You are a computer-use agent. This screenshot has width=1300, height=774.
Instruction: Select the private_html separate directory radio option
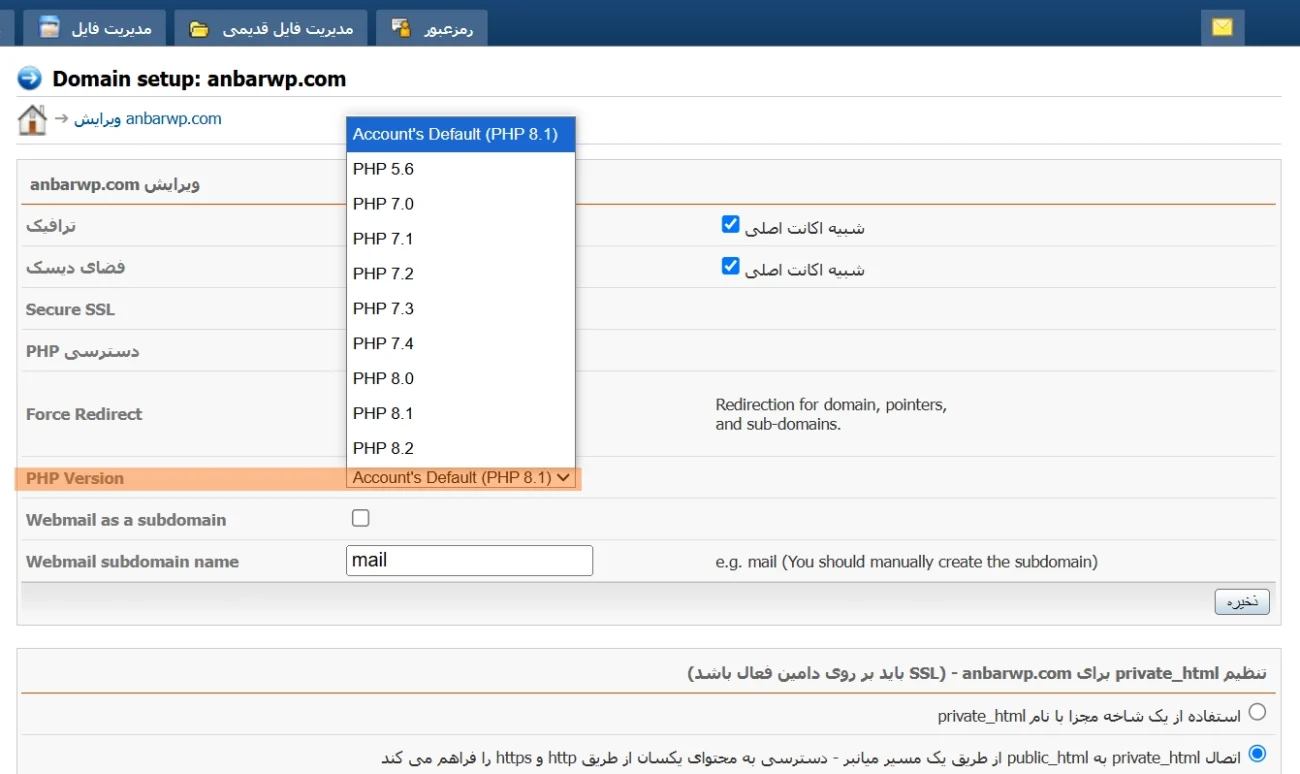(x=1257, y=711)
